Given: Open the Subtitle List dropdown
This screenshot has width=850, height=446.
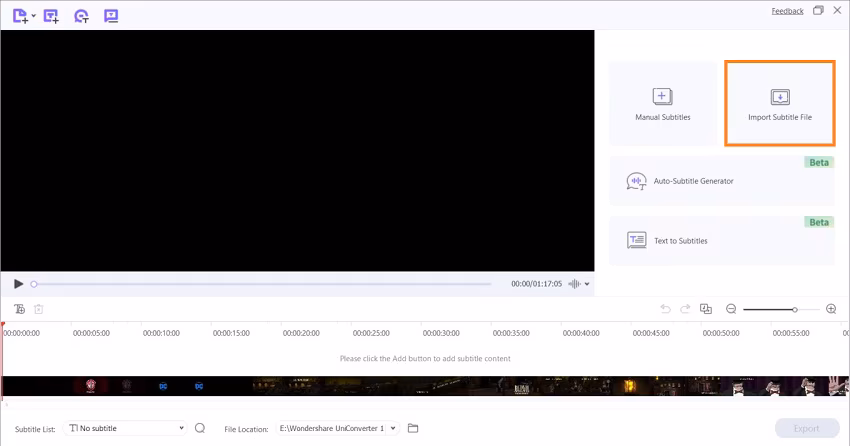Looking at the screenshot, I should (125, 428).
